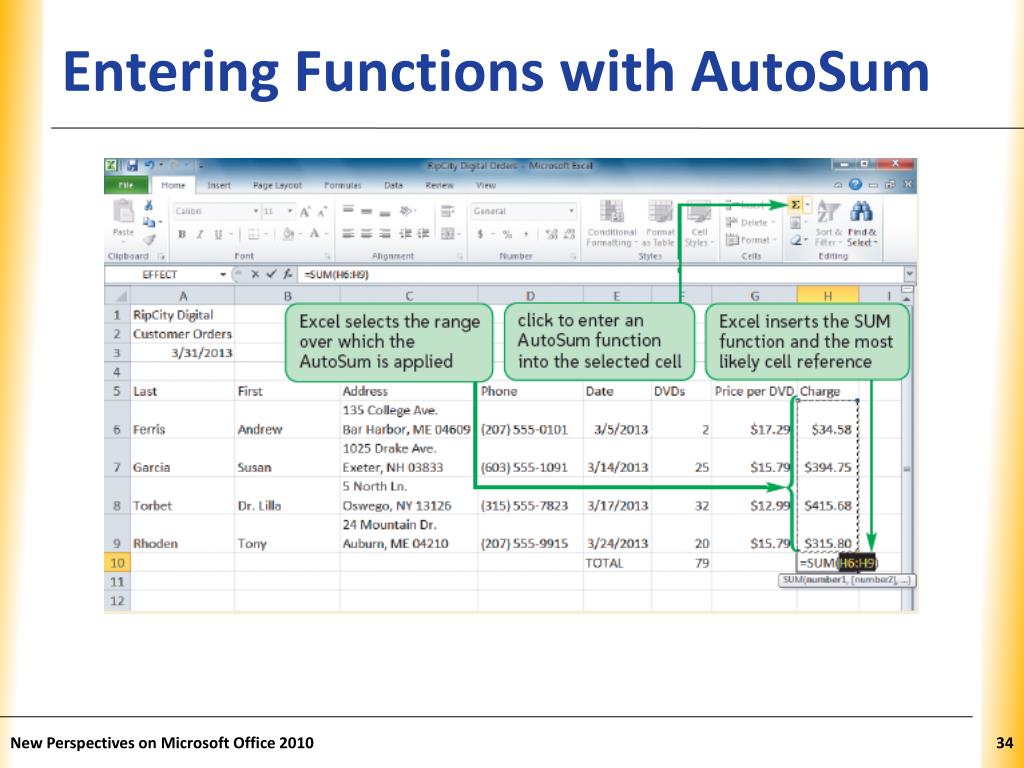The image size is (1024, 768).
Task: Click the Name Box showing EFFECT
Action: point(161,274)
